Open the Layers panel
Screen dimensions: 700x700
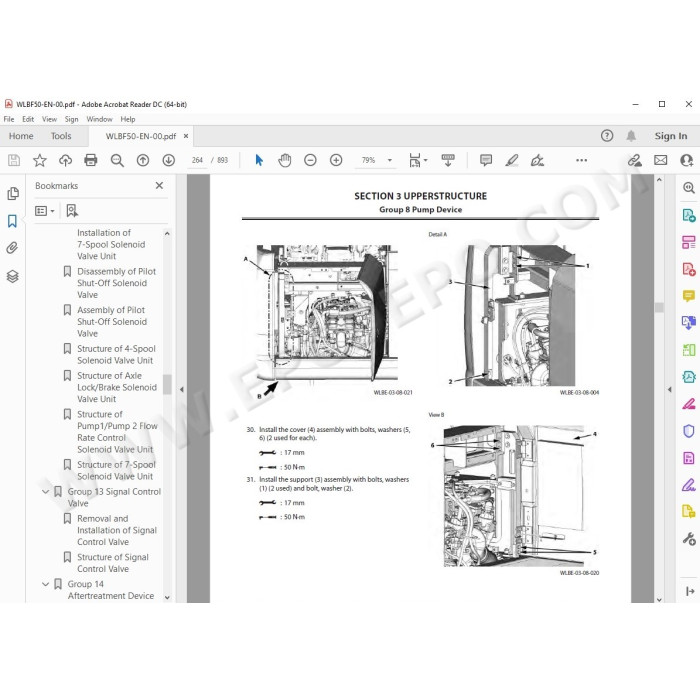click(12, 277)
